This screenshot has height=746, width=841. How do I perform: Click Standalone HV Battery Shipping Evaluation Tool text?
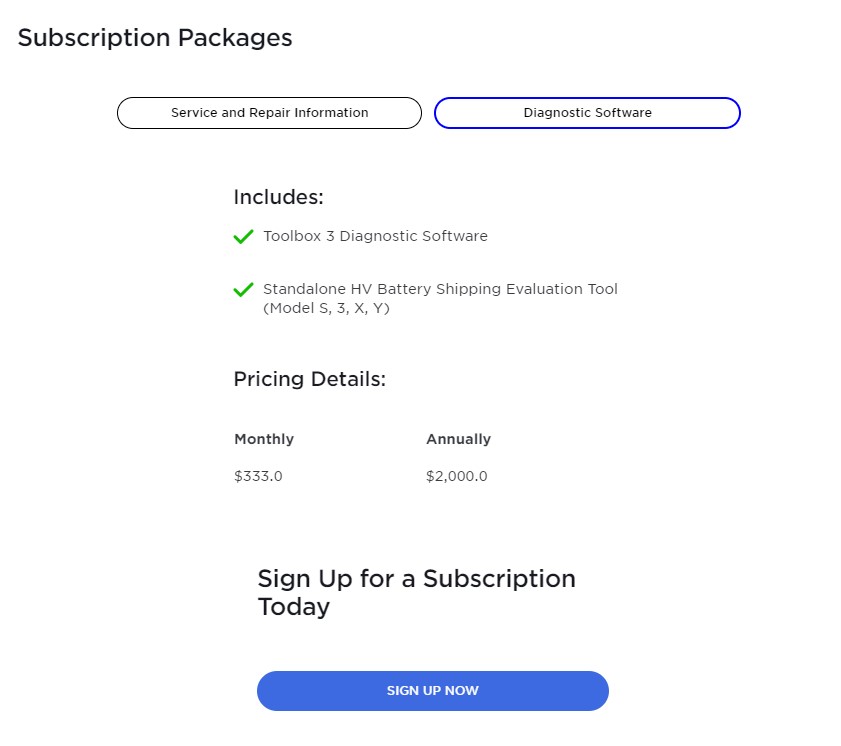tap(440, 289)
